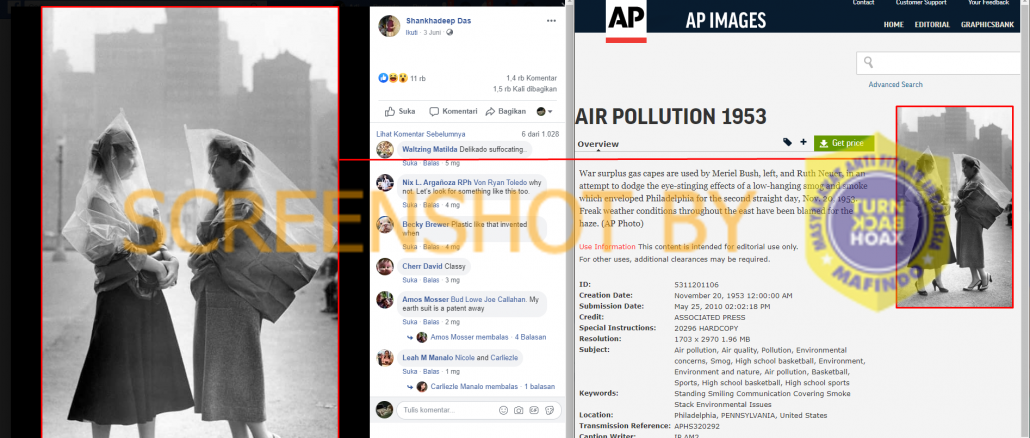This screenshot has width=1030, height=438.
Task: Open tagged name Carliezle in Leah's comment
Action: tap(503, 358)
